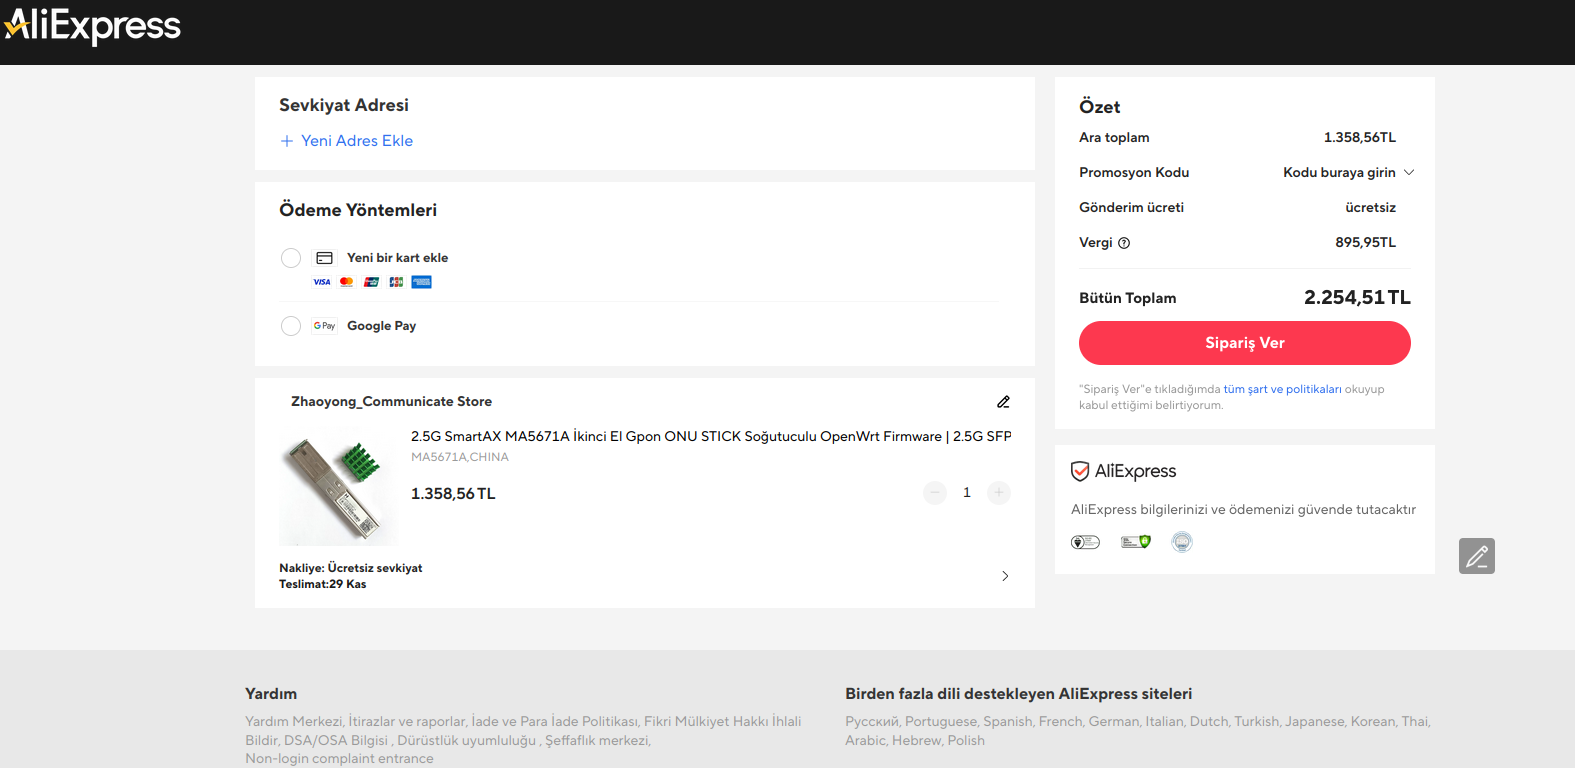The width and height of the screenshot is (1575, 768).
Task: Click the round blue seal badge icon
Action: point(1182,542)
